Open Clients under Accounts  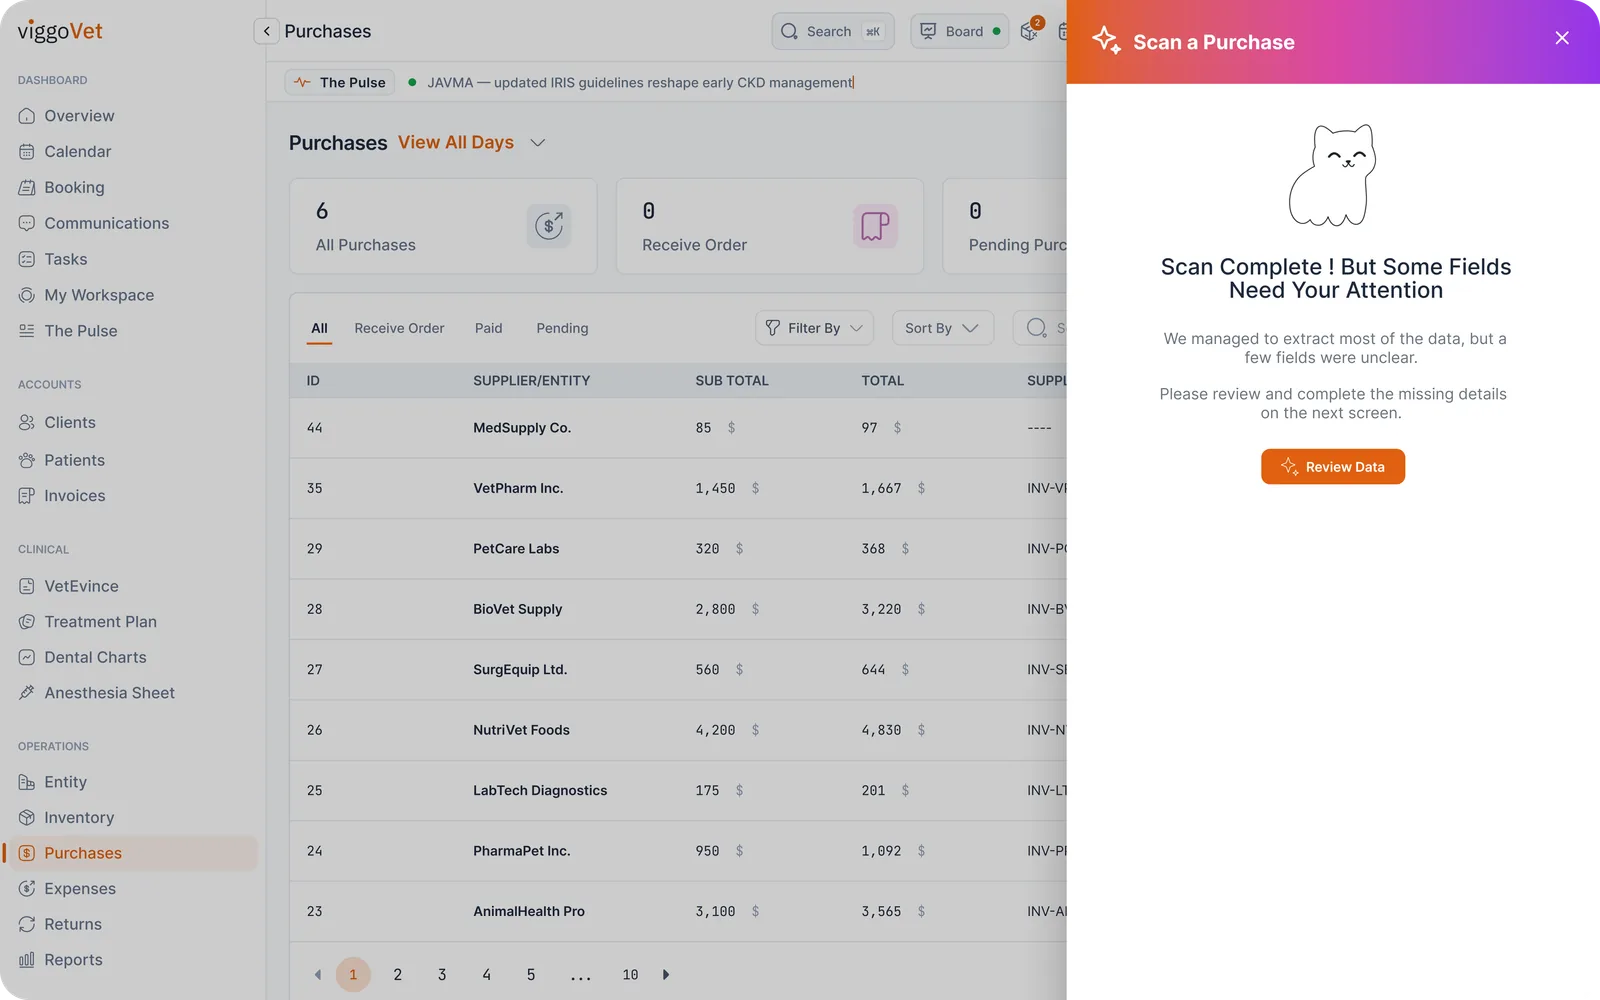point(57,423)
